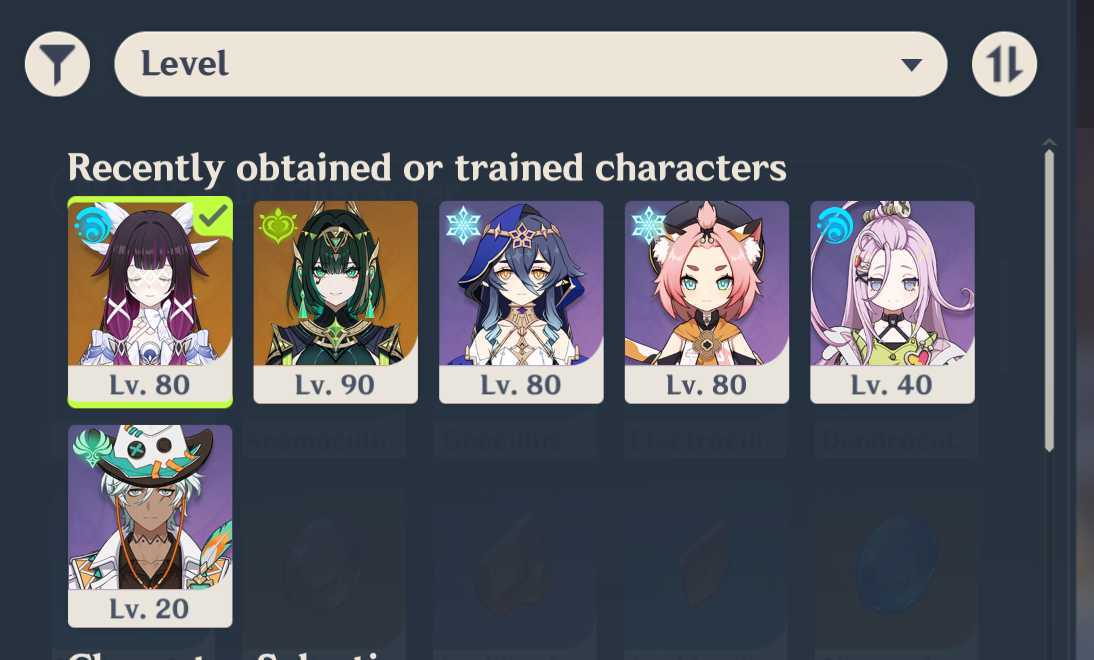Select the green-haired Lv. 90 character
This screenshot has height=660, width=1094.
point(336,302)
